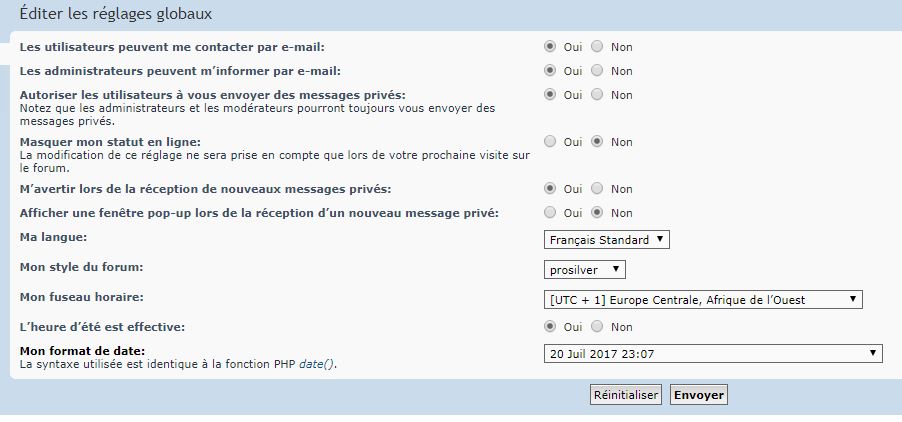Viewport: 902px width, 422px height.
Task: Select Non for pop-up window on new message
Action: 597,212
